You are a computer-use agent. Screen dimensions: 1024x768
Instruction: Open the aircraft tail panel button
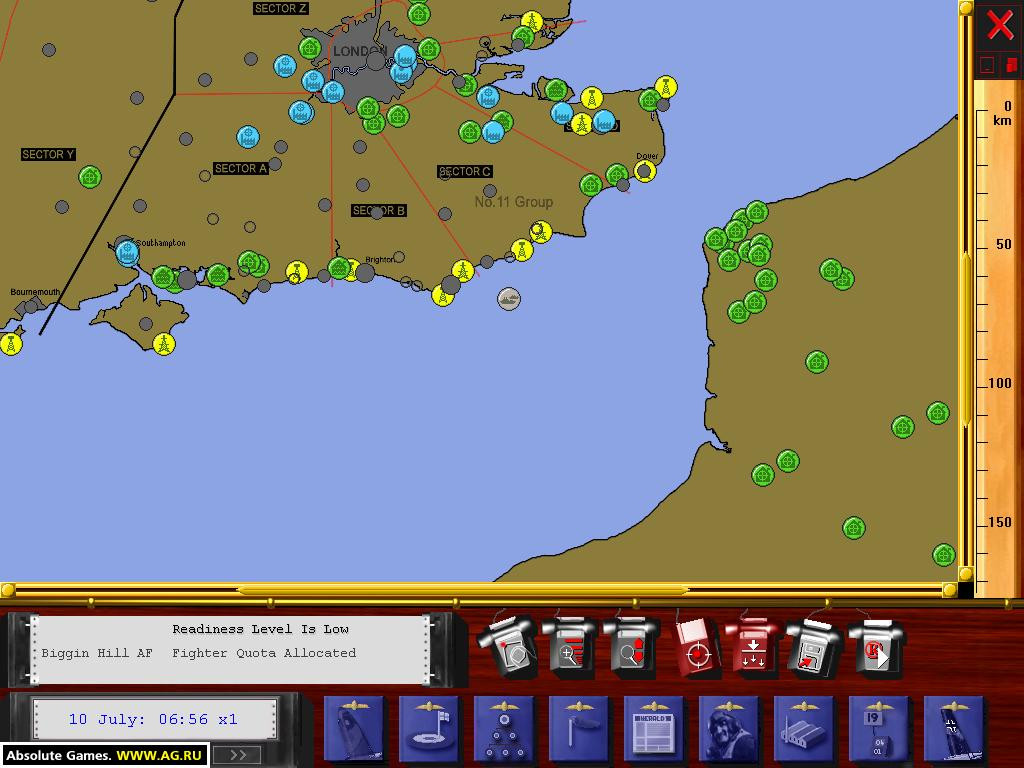click(355, 729)
